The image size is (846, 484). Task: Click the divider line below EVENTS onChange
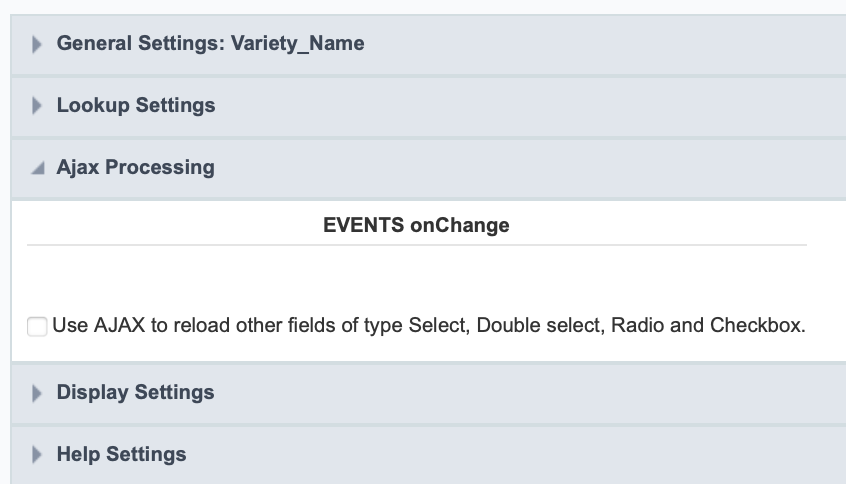(x=416, y=245)
